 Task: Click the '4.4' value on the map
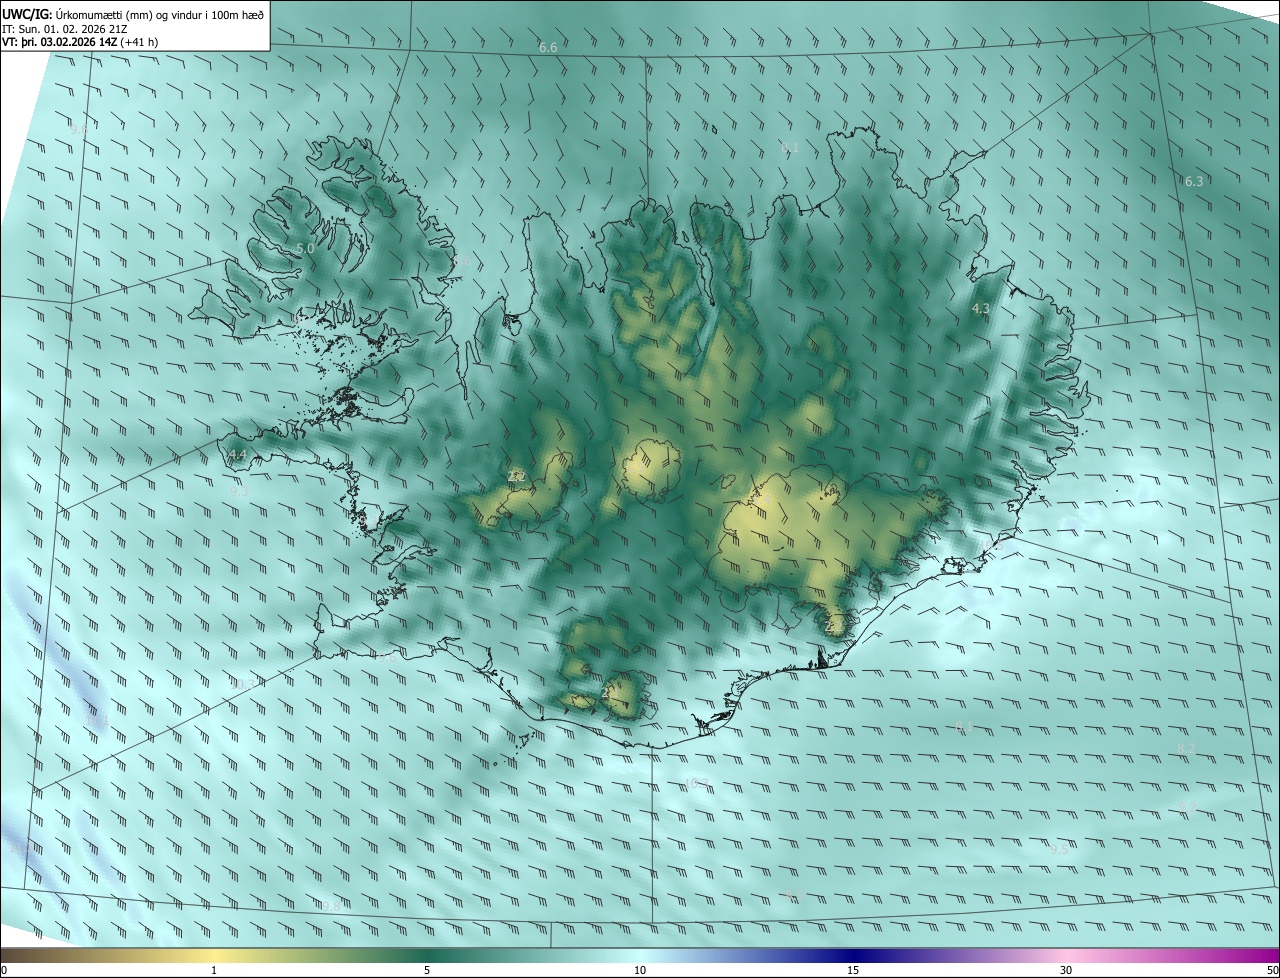[x=237, y=455]
